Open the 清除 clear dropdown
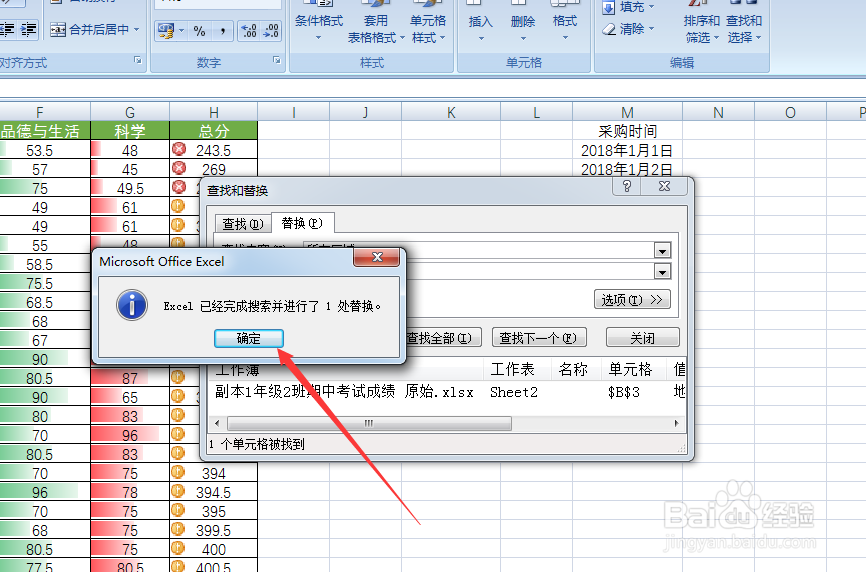866x572 pixels. click(x=628, y=29)
